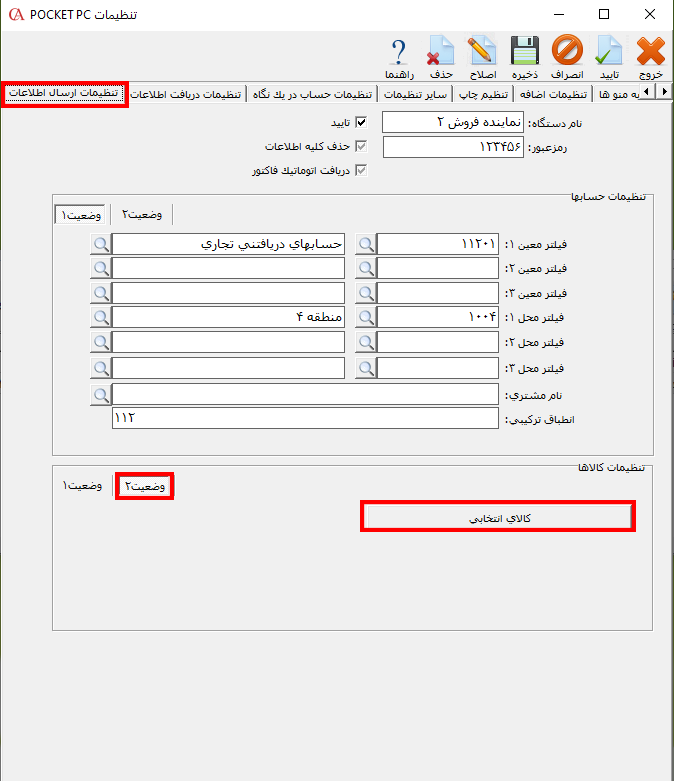Screen dimensions: 674x781
Task: Click the Confirm (تایید) checkmark toolbar icon
Action: (608, 51)
